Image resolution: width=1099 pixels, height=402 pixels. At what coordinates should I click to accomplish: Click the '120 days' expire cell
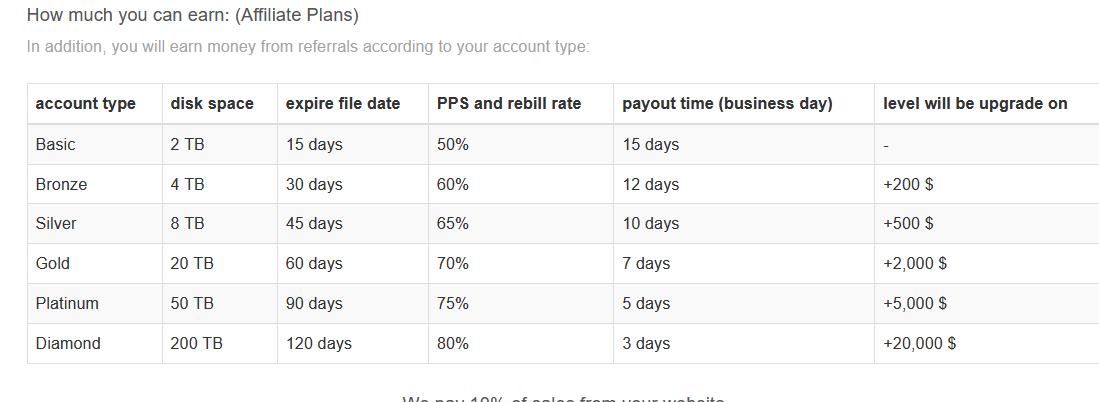tap(353, 344)
